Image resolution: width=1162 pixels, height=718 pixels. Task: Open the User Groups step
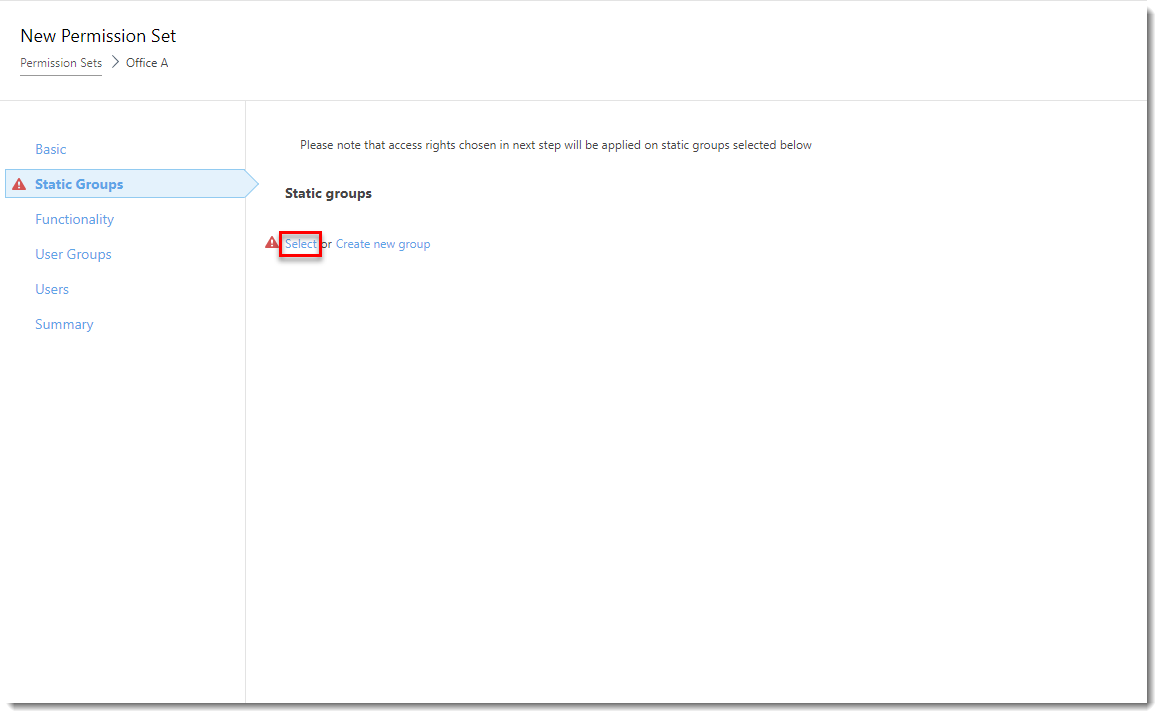(73, 254)
